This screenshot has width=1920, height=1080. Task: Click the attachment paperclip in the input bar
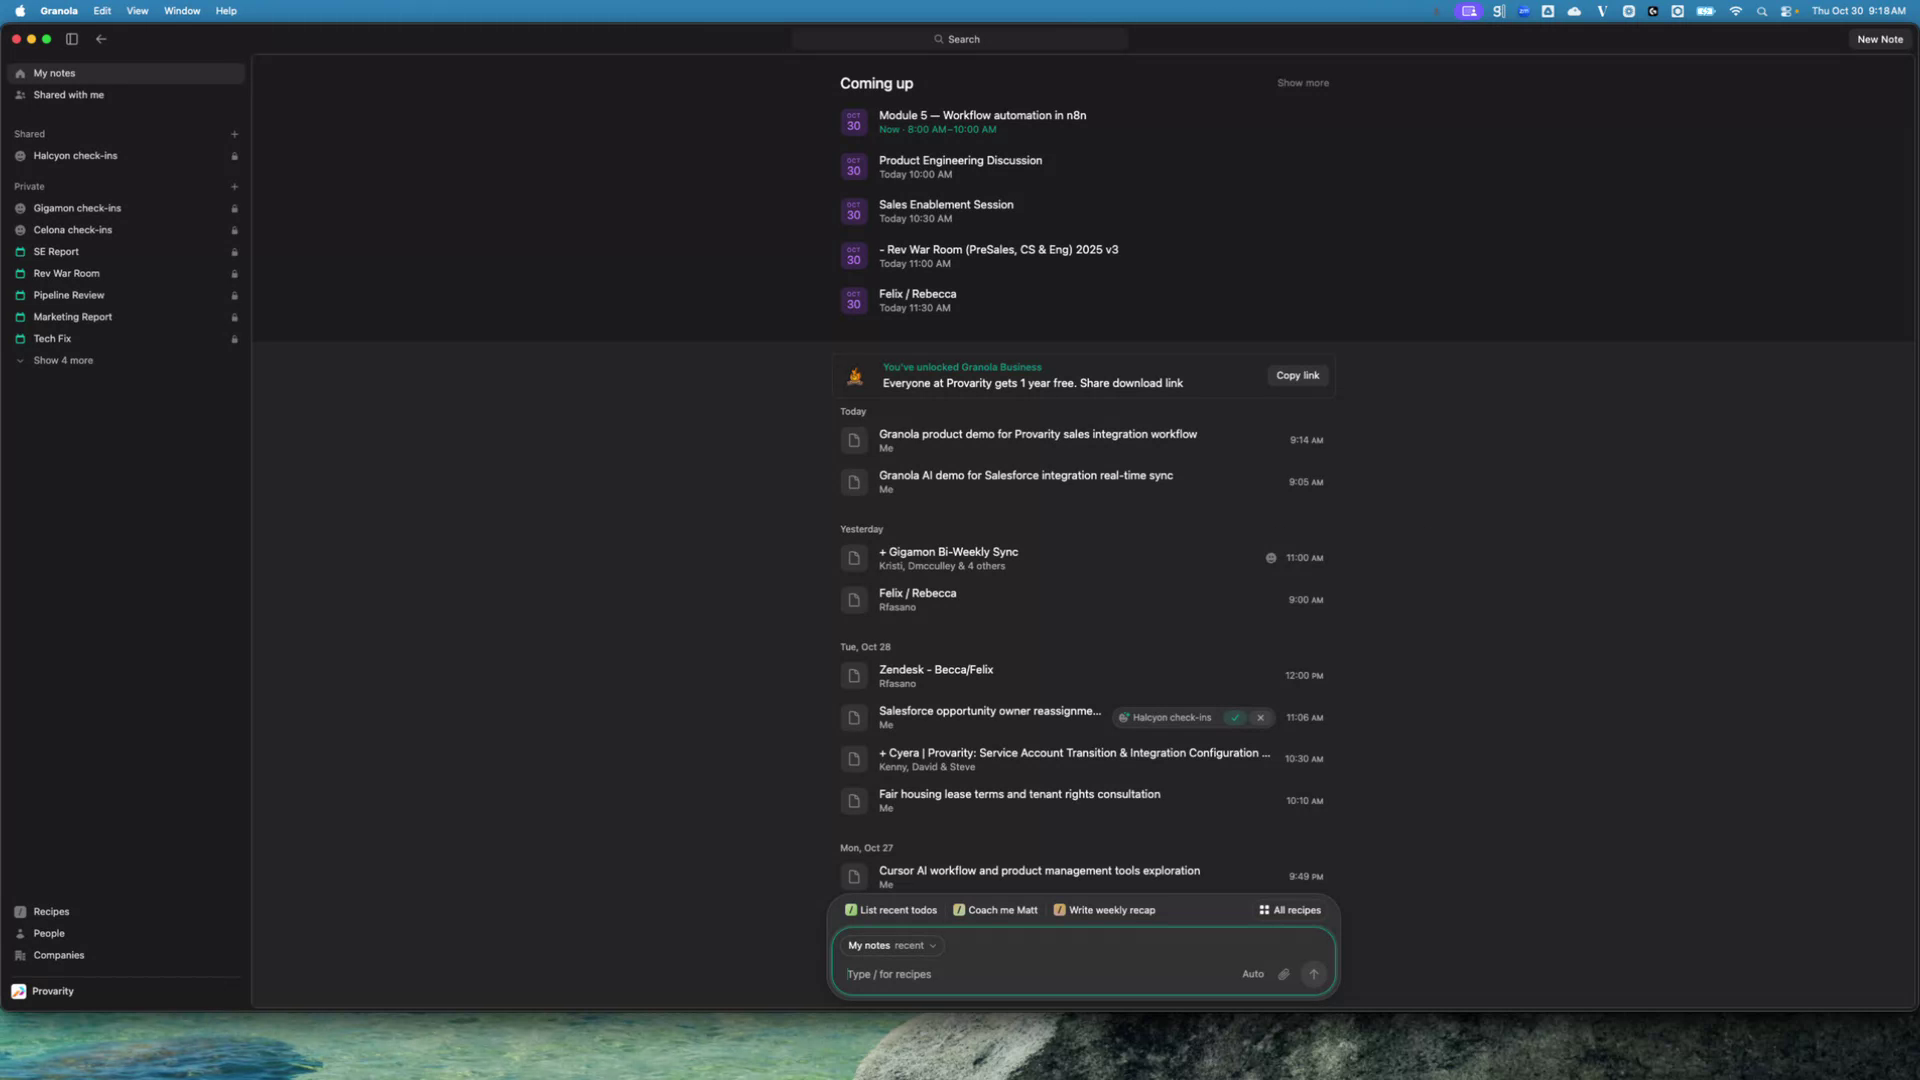[x=1283, y=973]
